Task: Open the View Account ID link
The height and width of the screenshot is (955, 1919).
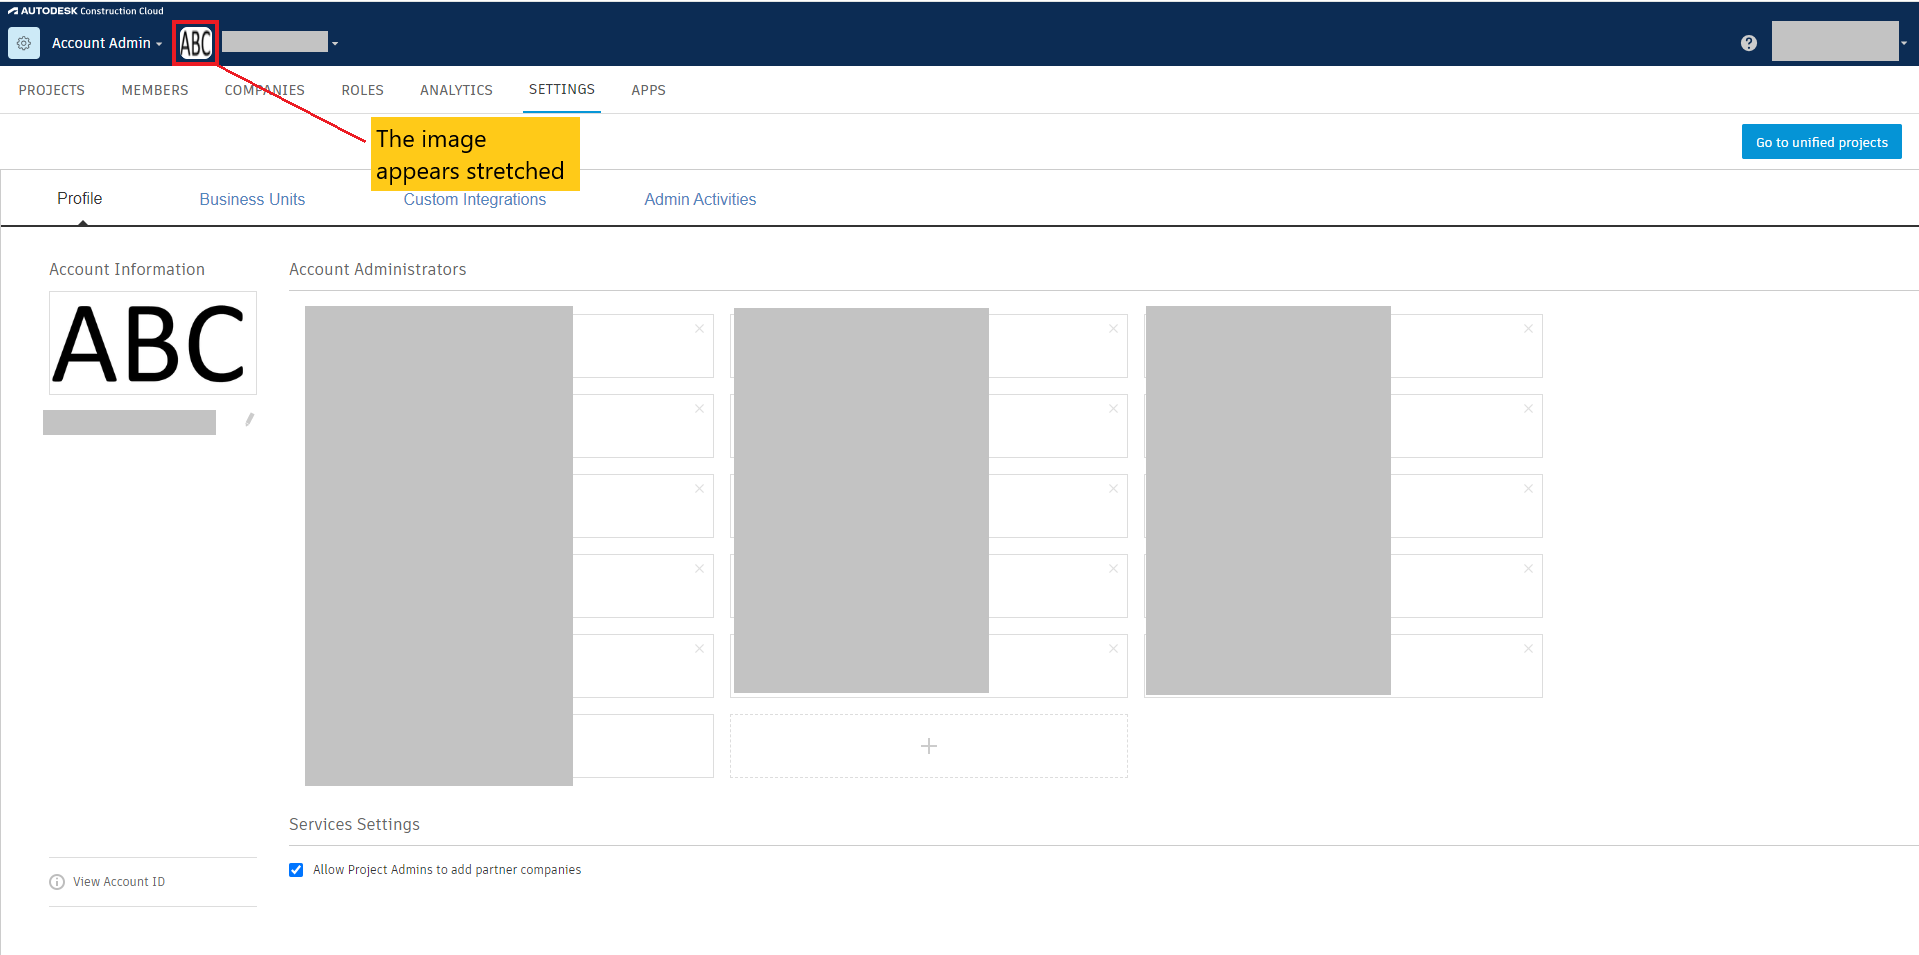Action: click(x=118, y=881)
